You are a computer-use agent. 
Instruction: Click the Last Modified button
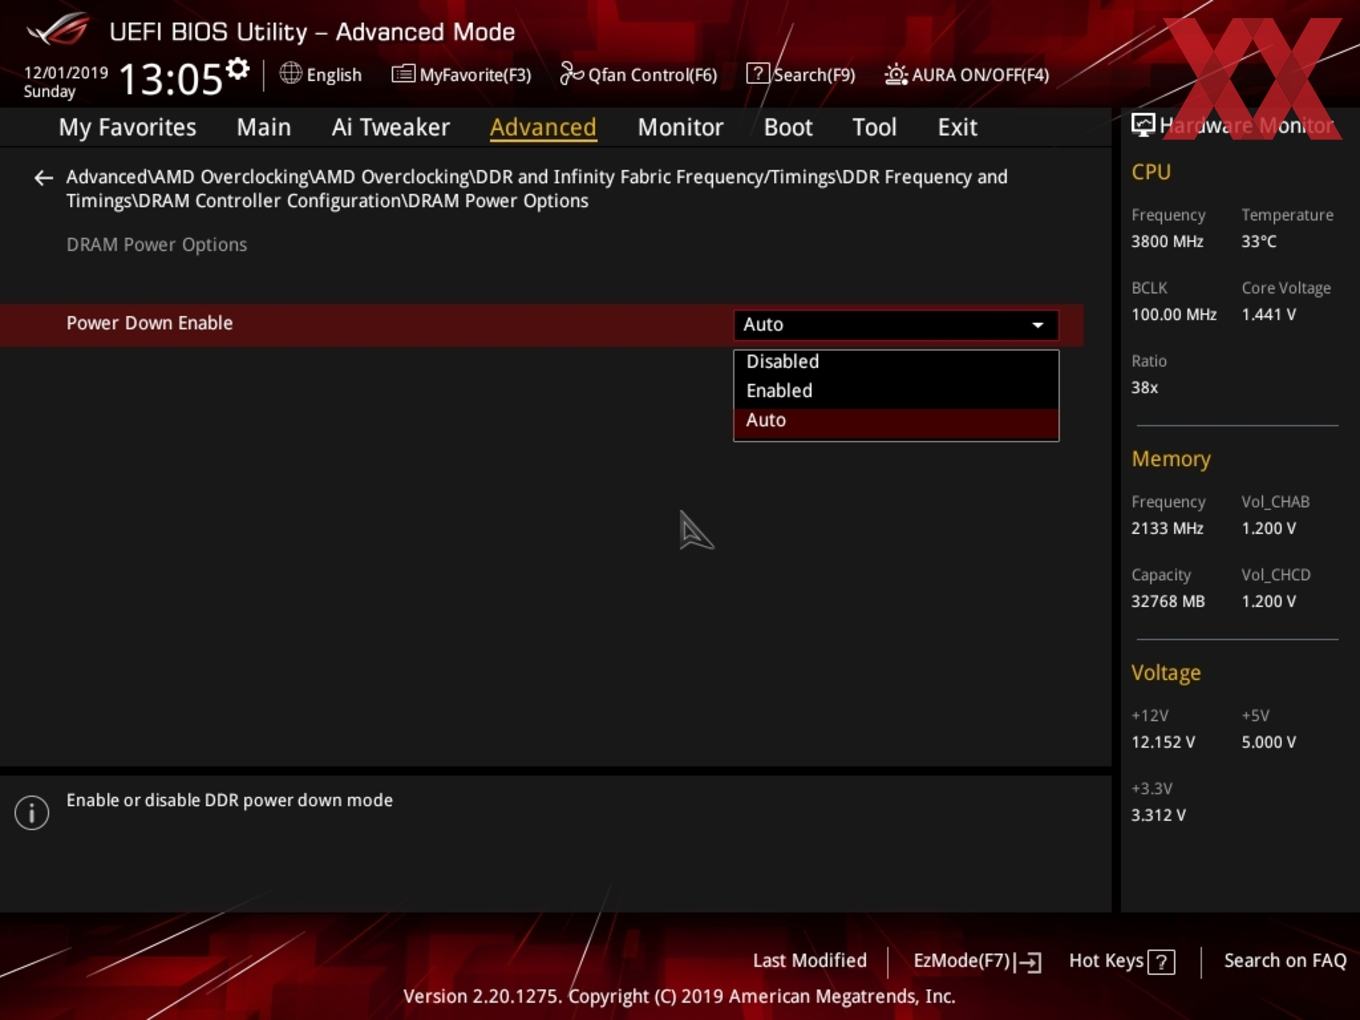click(x=809, y=961)
